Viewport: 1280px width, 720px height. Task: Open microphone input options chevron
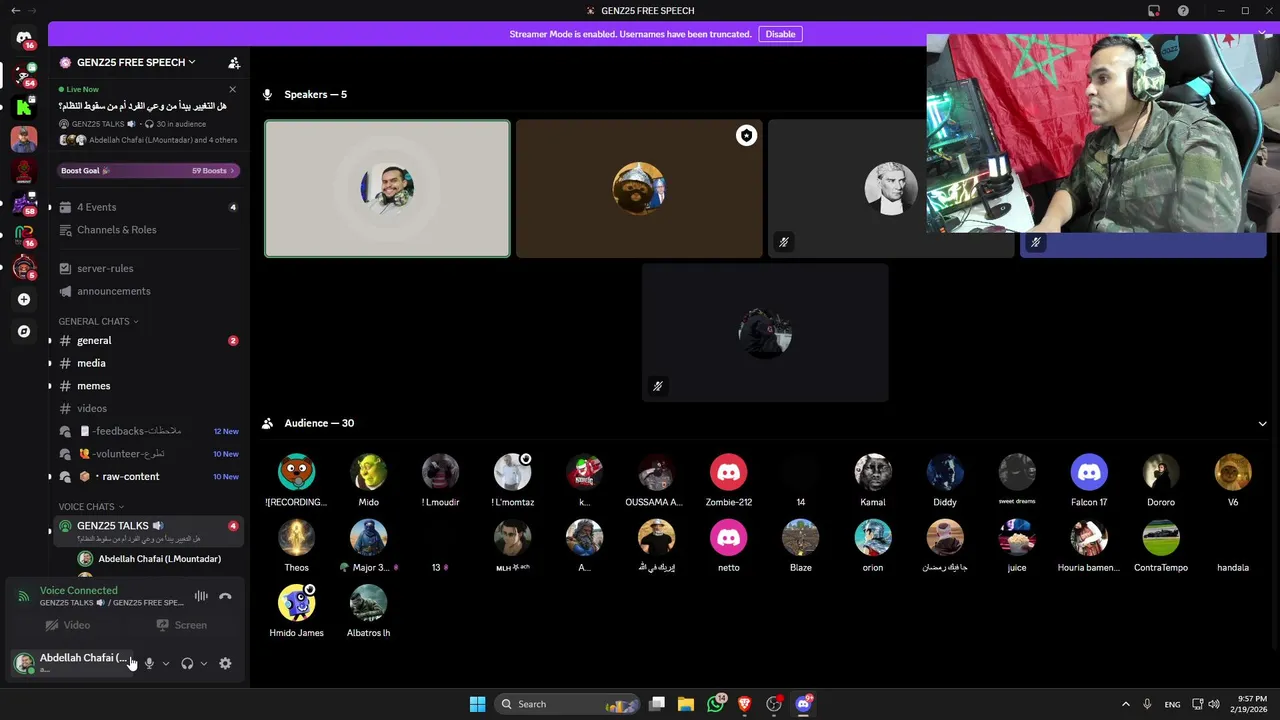click(166, 663)
